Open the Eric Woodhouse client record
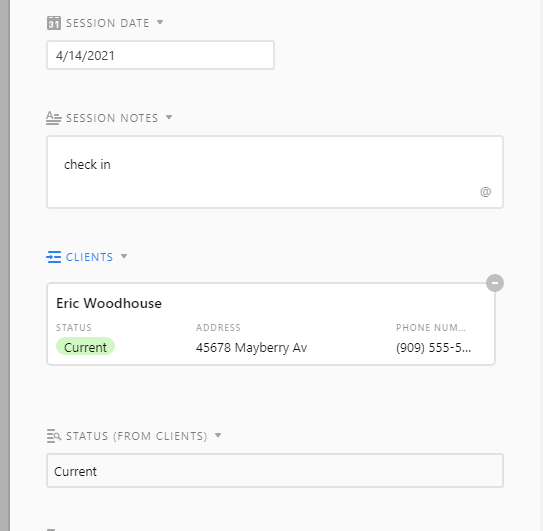Screen dimensions: 543x531 click(x=109, y=303)
